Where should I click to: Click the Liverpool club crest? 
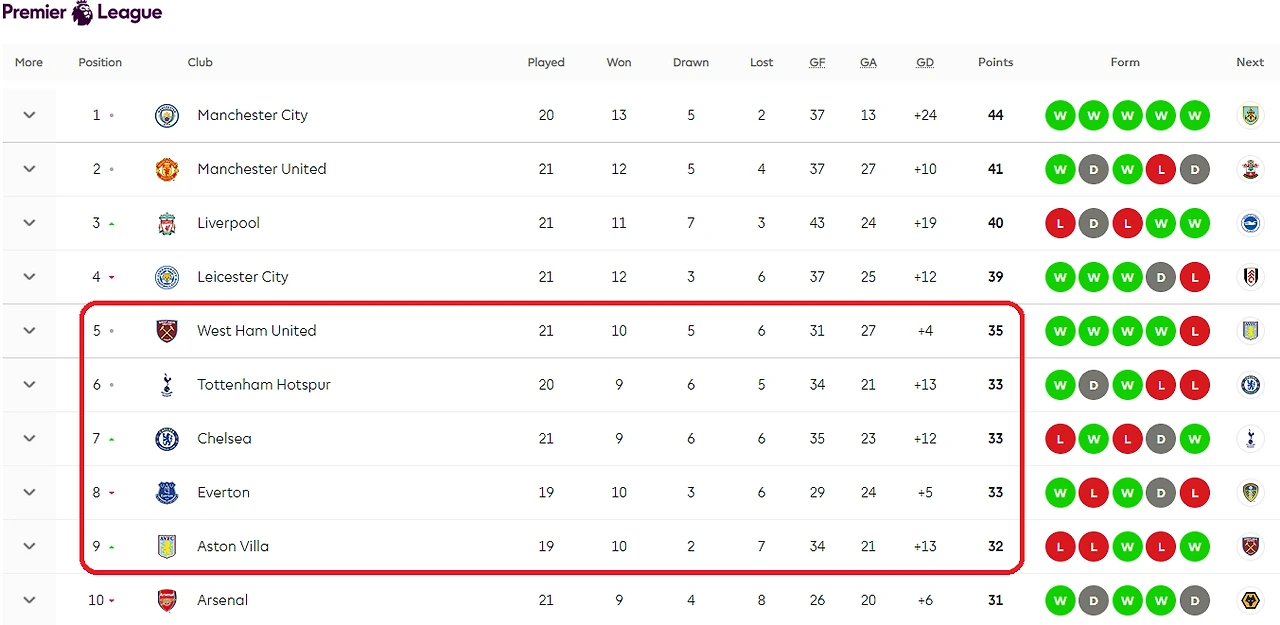167,223
